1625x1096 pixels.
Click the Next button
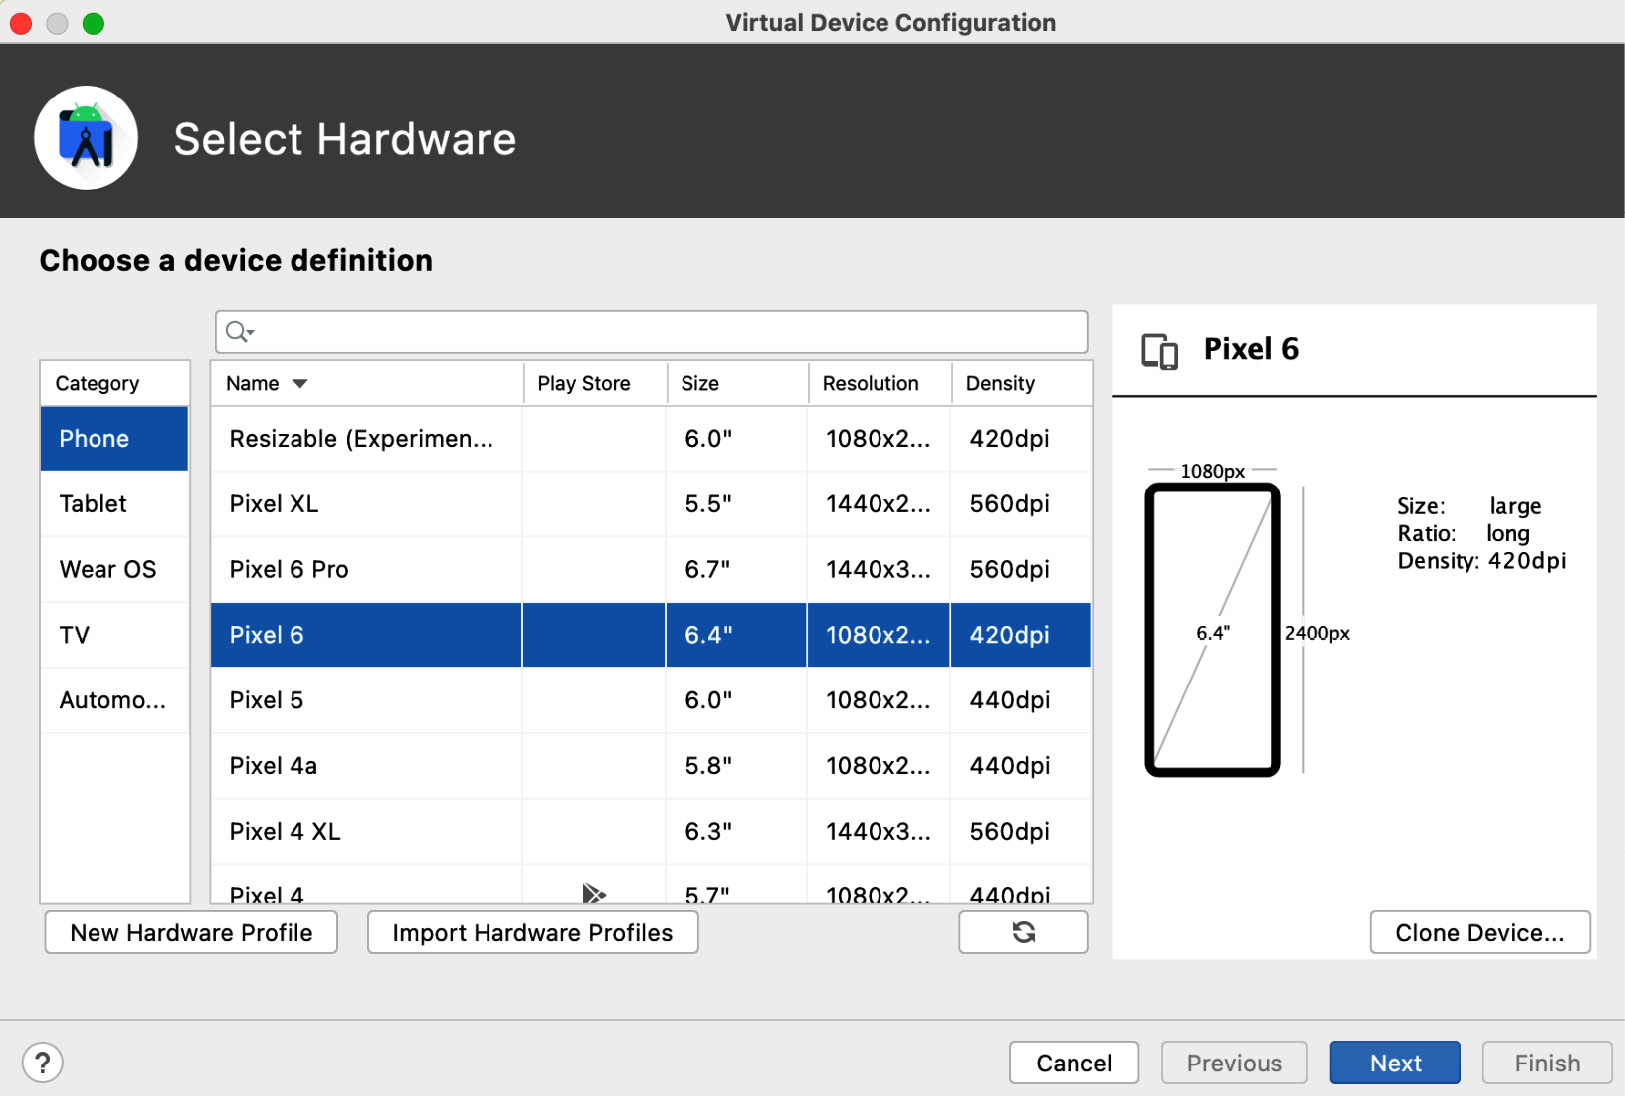(x=1395, y=1063)
